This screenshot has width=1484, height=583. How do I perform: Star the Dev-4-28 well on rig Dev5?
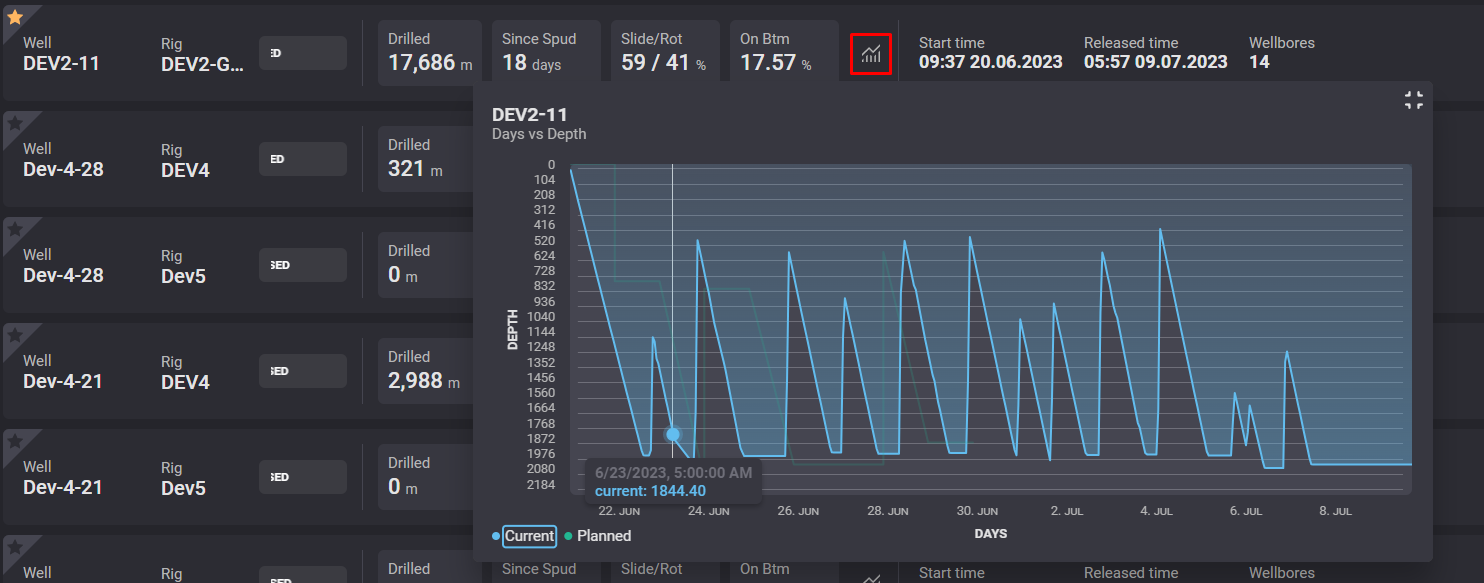pos(14,229)
